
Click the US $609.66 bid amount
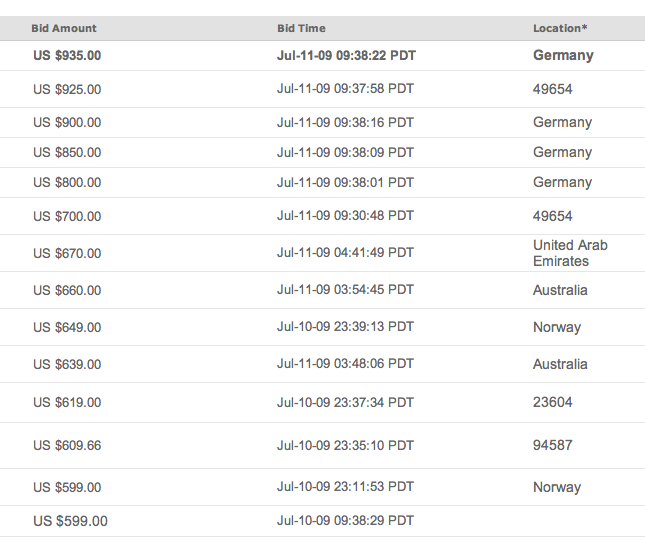pos(67,446)
